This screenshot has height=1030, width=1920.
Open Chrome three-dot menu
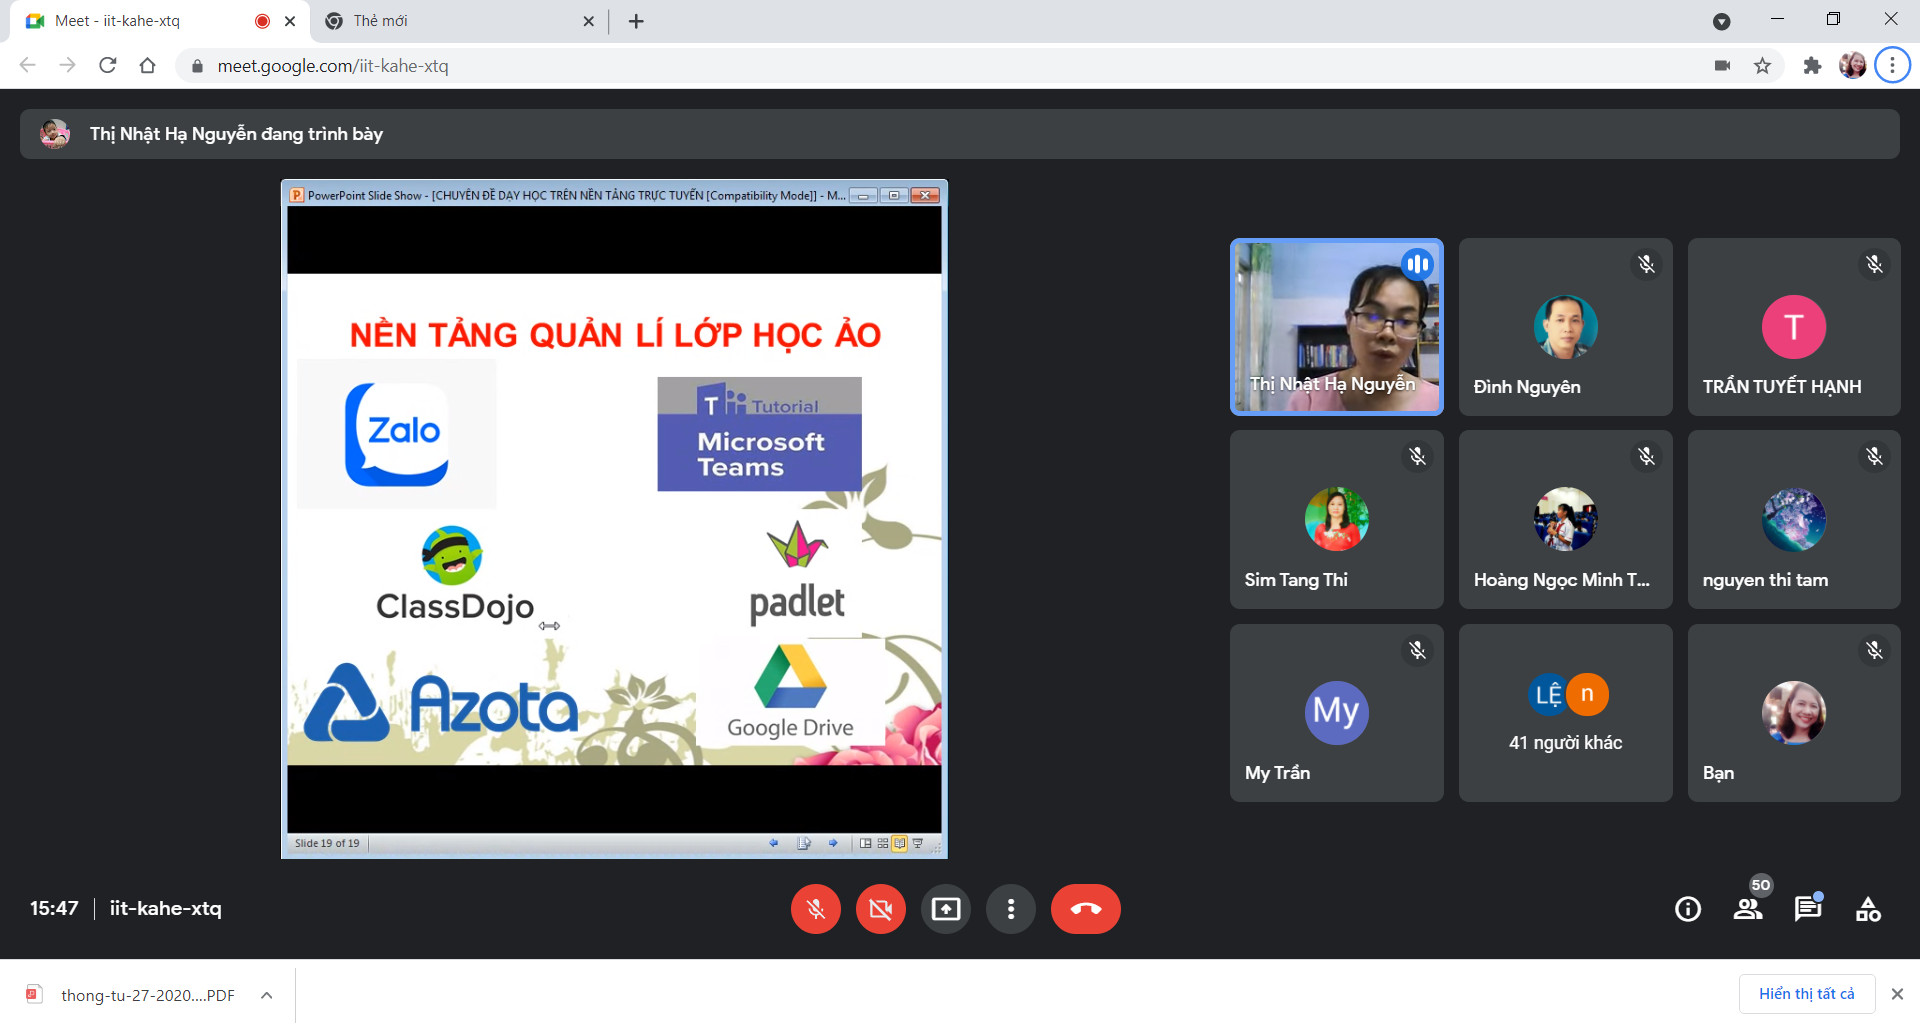[x=1892, y=66]
